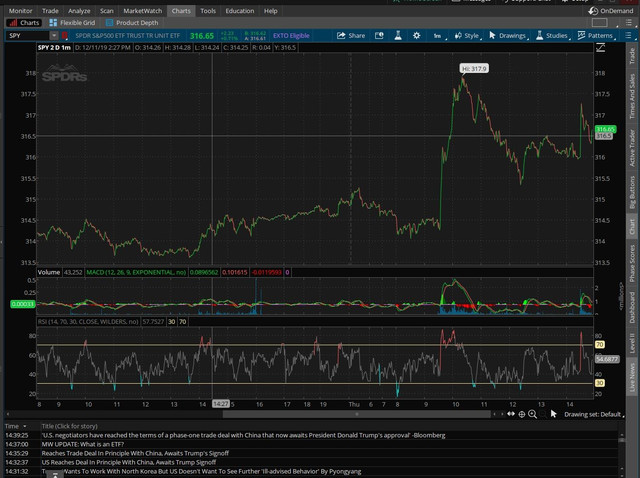
Task: Open the Studies dropdown
Action: (553, 36)
